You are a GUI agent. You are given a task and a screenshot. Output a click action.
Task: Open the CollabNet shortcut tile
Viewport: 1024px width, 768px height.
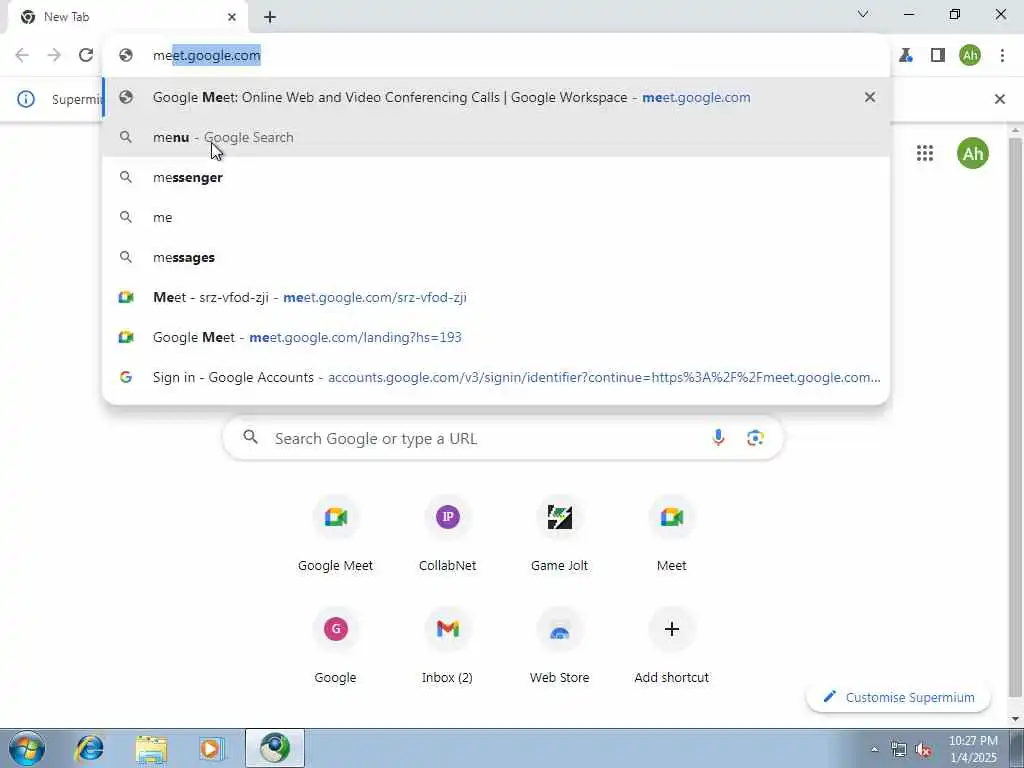click(x=447, y=534)
